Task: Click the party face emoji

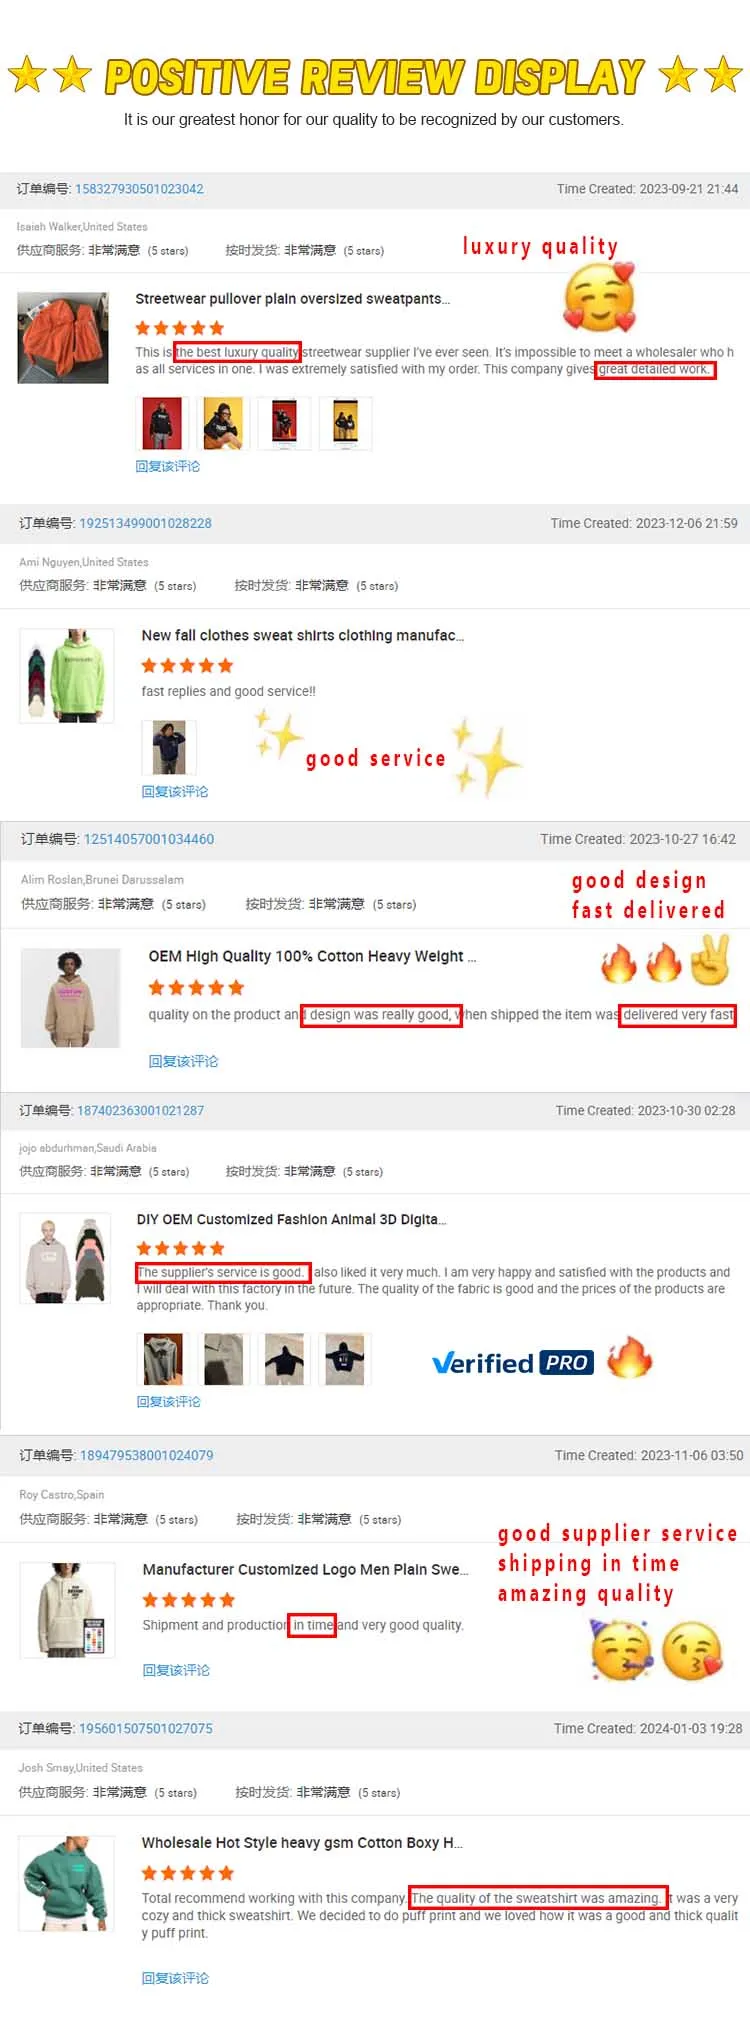Action: tap(621, 1650)
